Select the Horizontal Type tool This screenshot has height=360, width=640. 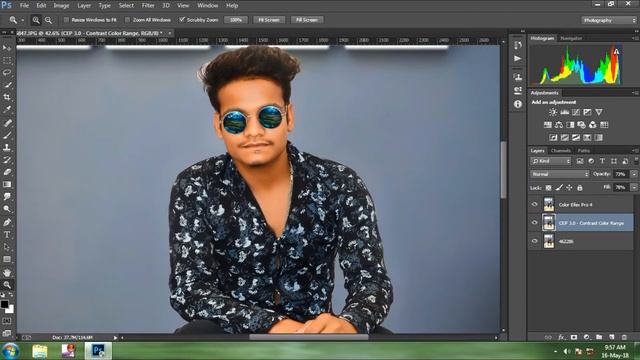(7, 235)
